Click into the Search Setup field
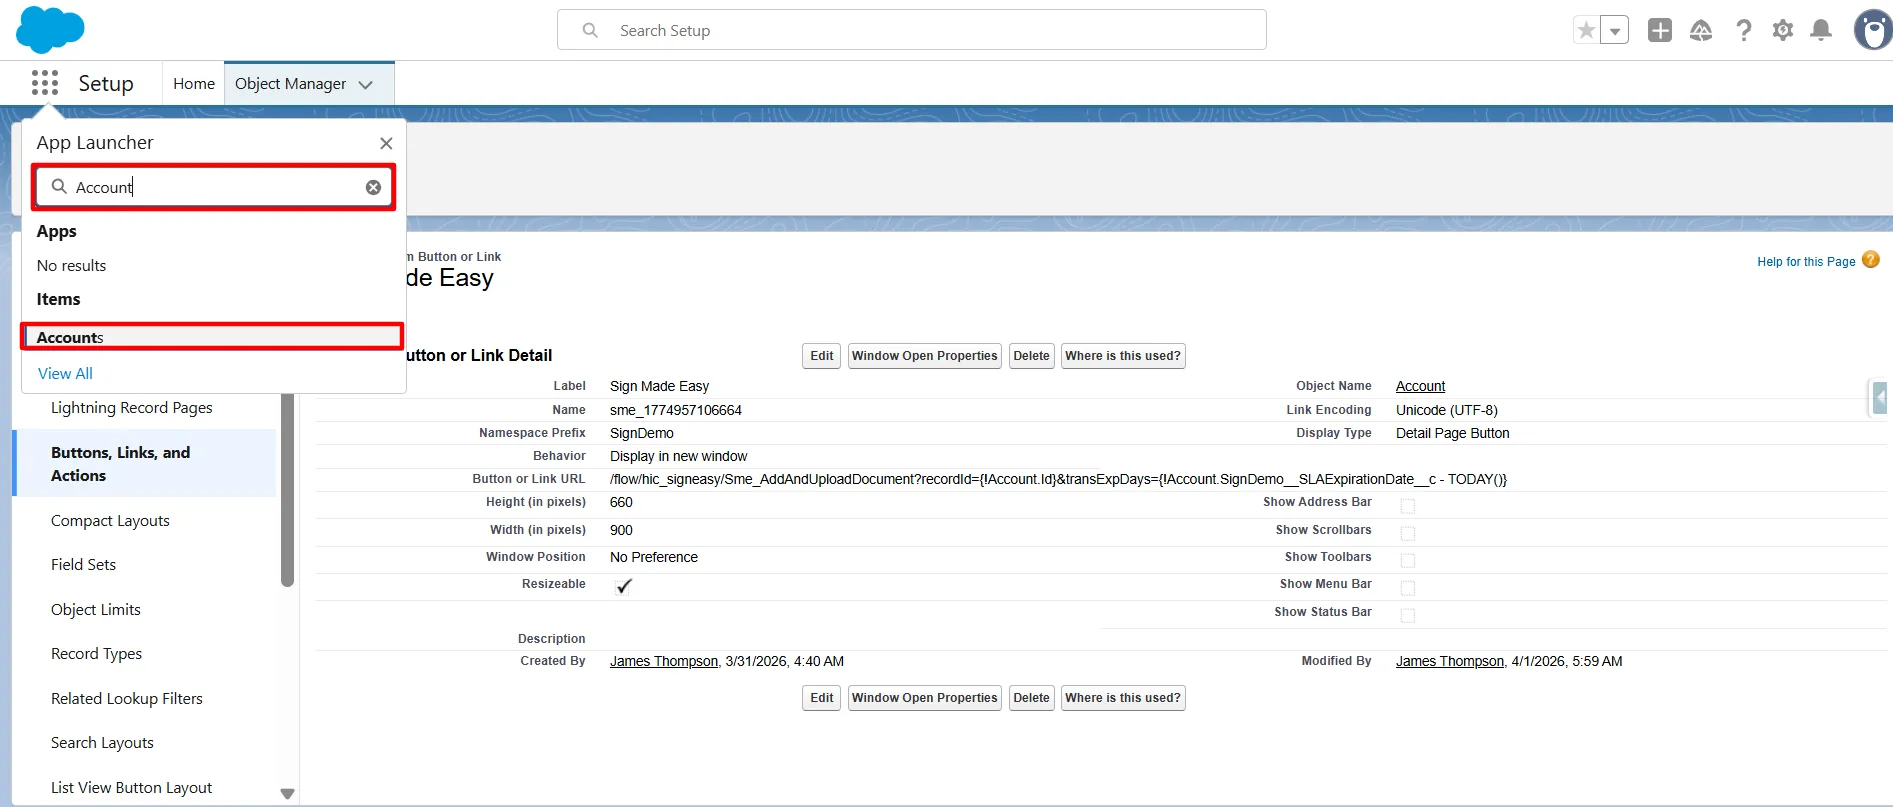This screenshot has height=807, width=1893. point(912,30)
